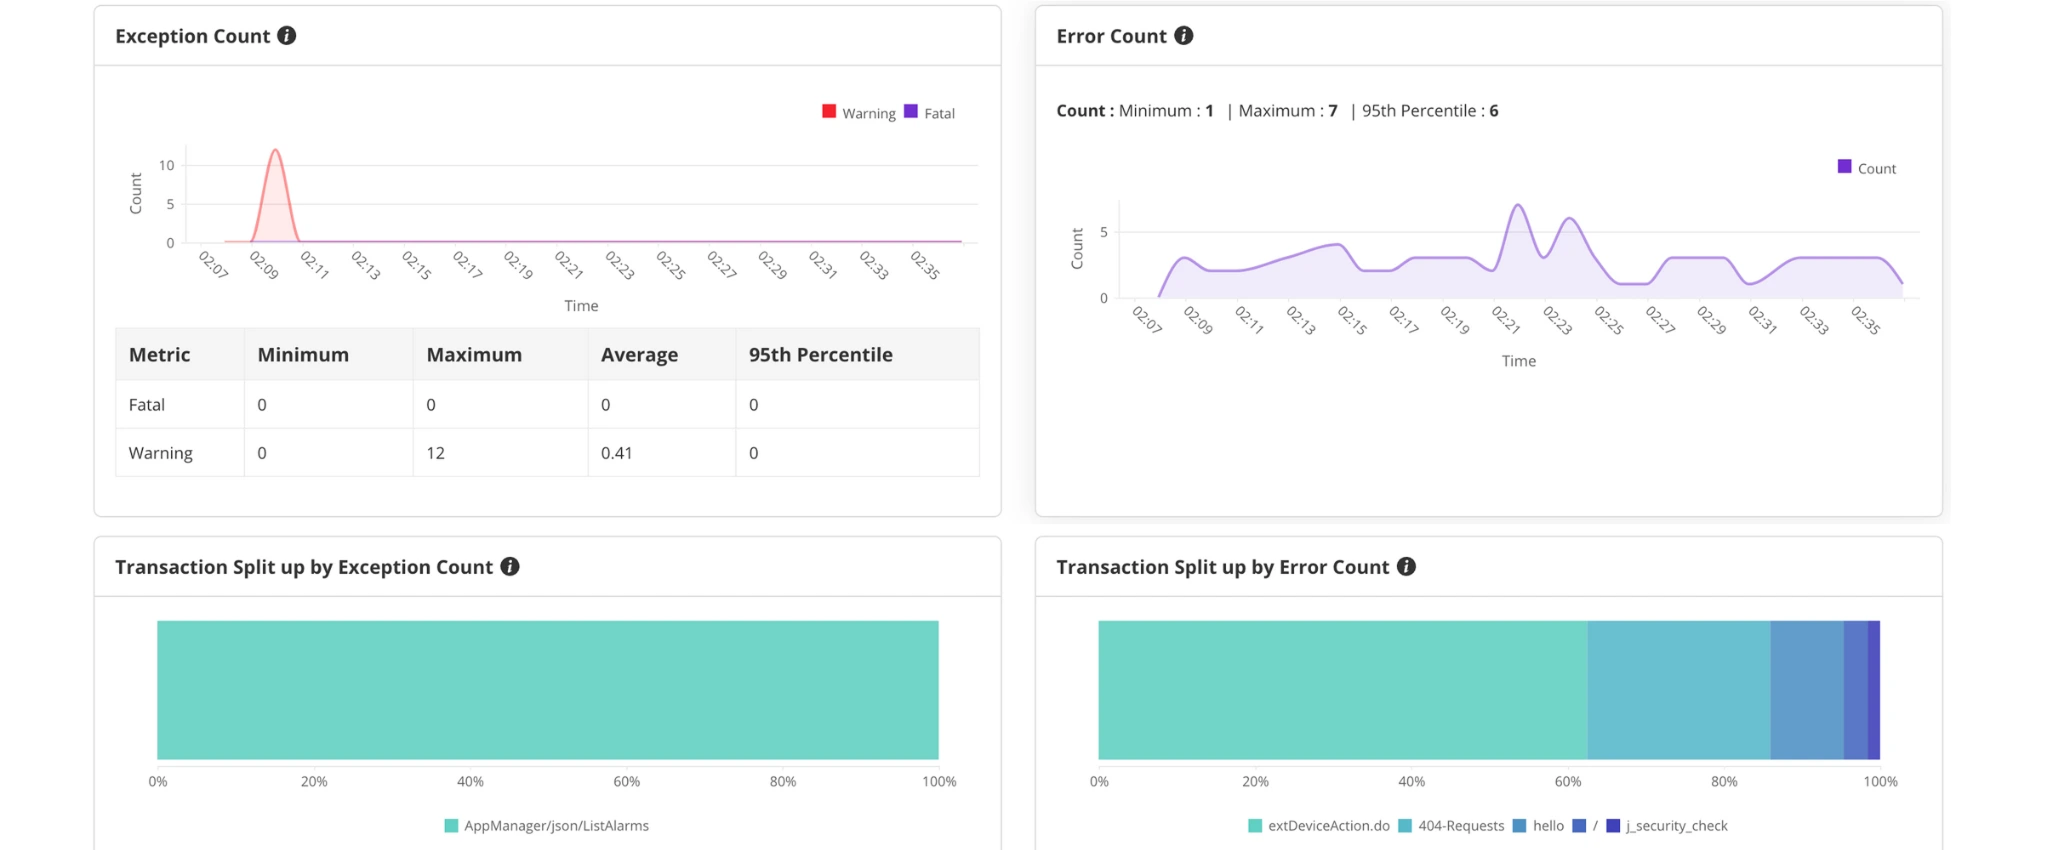Click the 404-Requests bar segment
The height and width of the screenshot is (850, 2048).
pyautogui.click(x=1678, y=690)
